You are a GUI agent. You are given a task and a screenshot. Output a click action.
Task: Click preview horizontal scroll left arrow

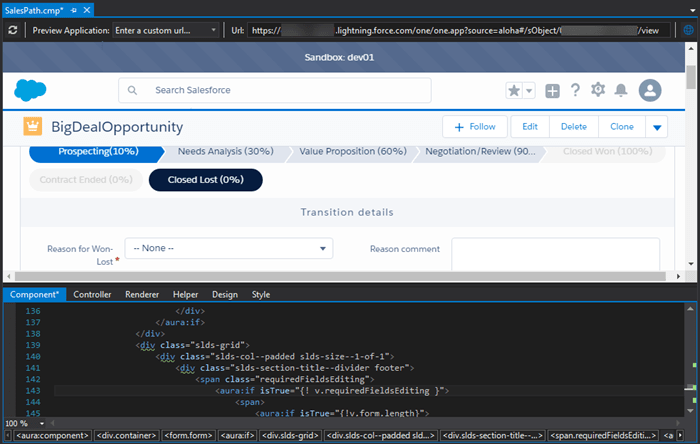[x=8, y=276]
